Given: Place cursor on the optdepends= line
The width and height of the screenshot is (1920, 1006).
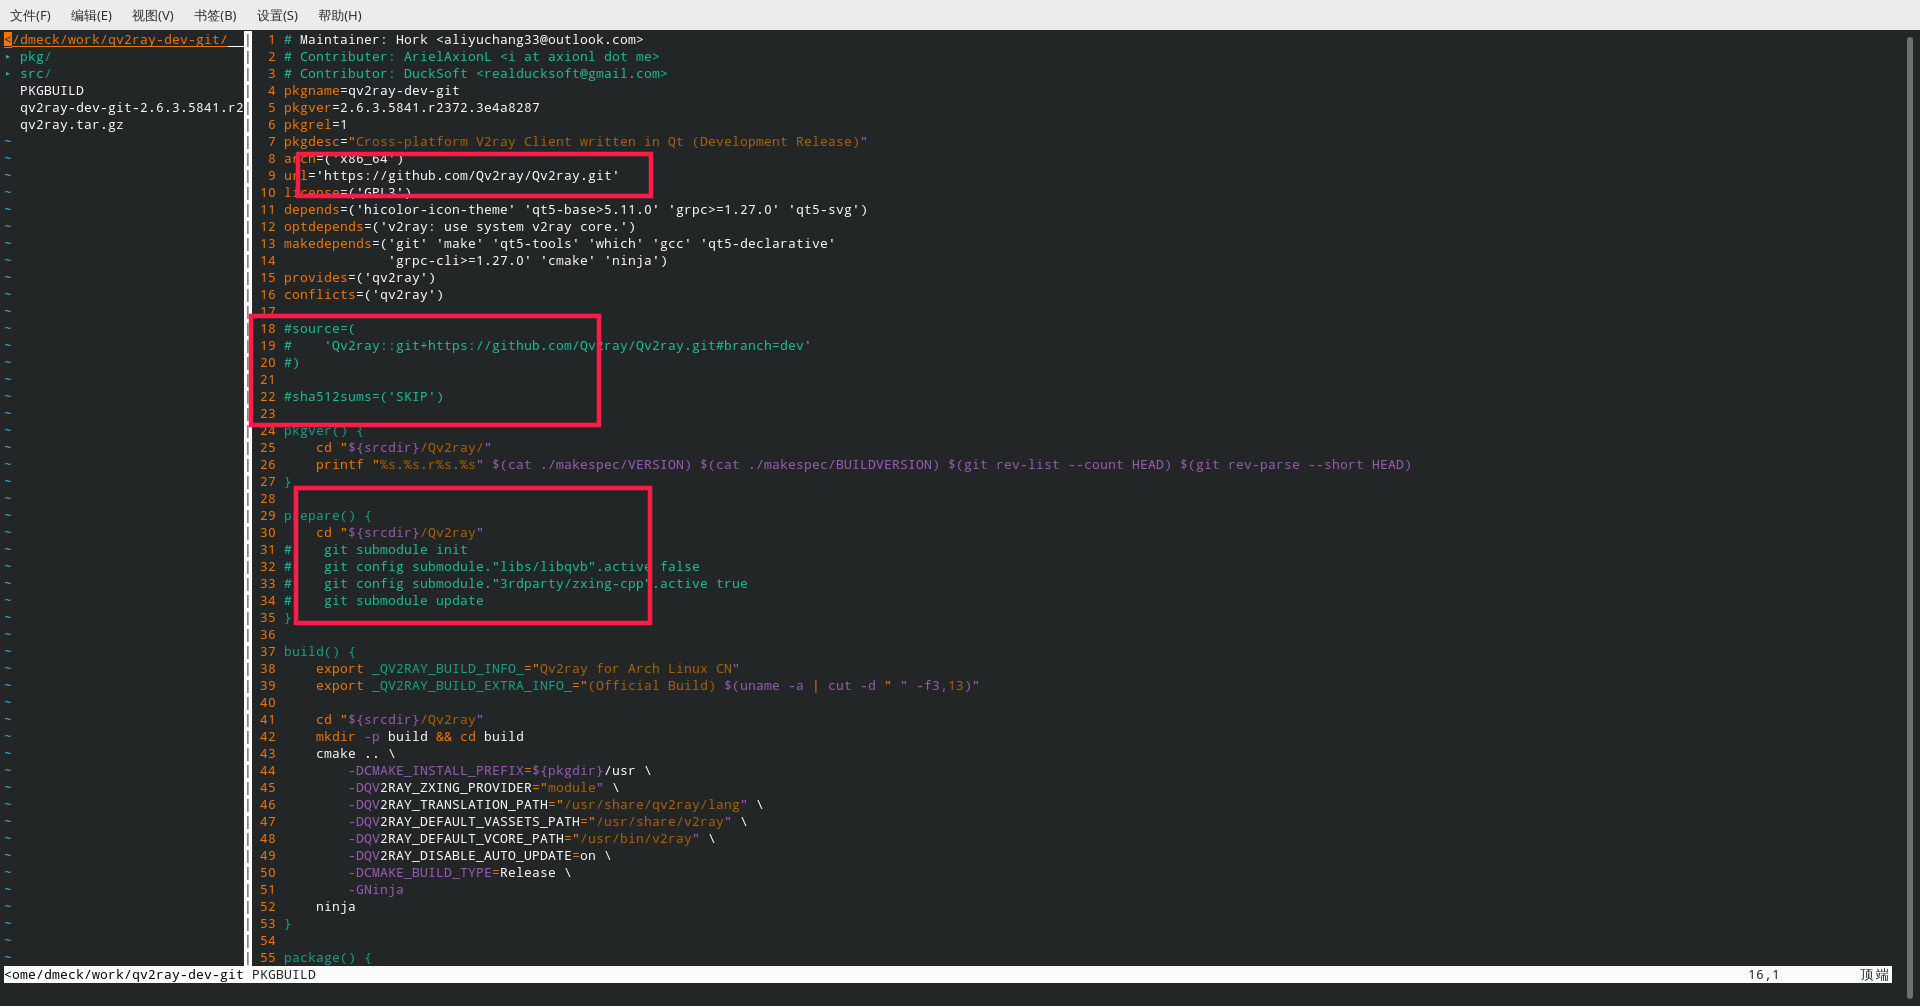Looking at the screenshot, I should coord(460,227).
